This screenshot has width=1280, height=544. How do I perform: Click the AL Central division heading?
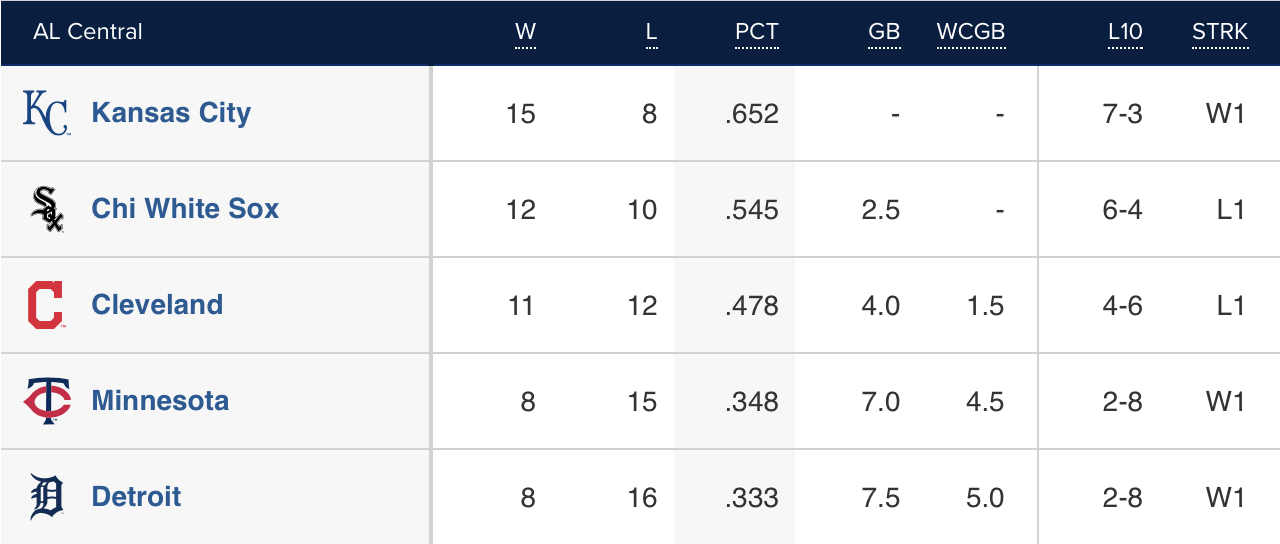pyautogui.click(x=88, y=32)
